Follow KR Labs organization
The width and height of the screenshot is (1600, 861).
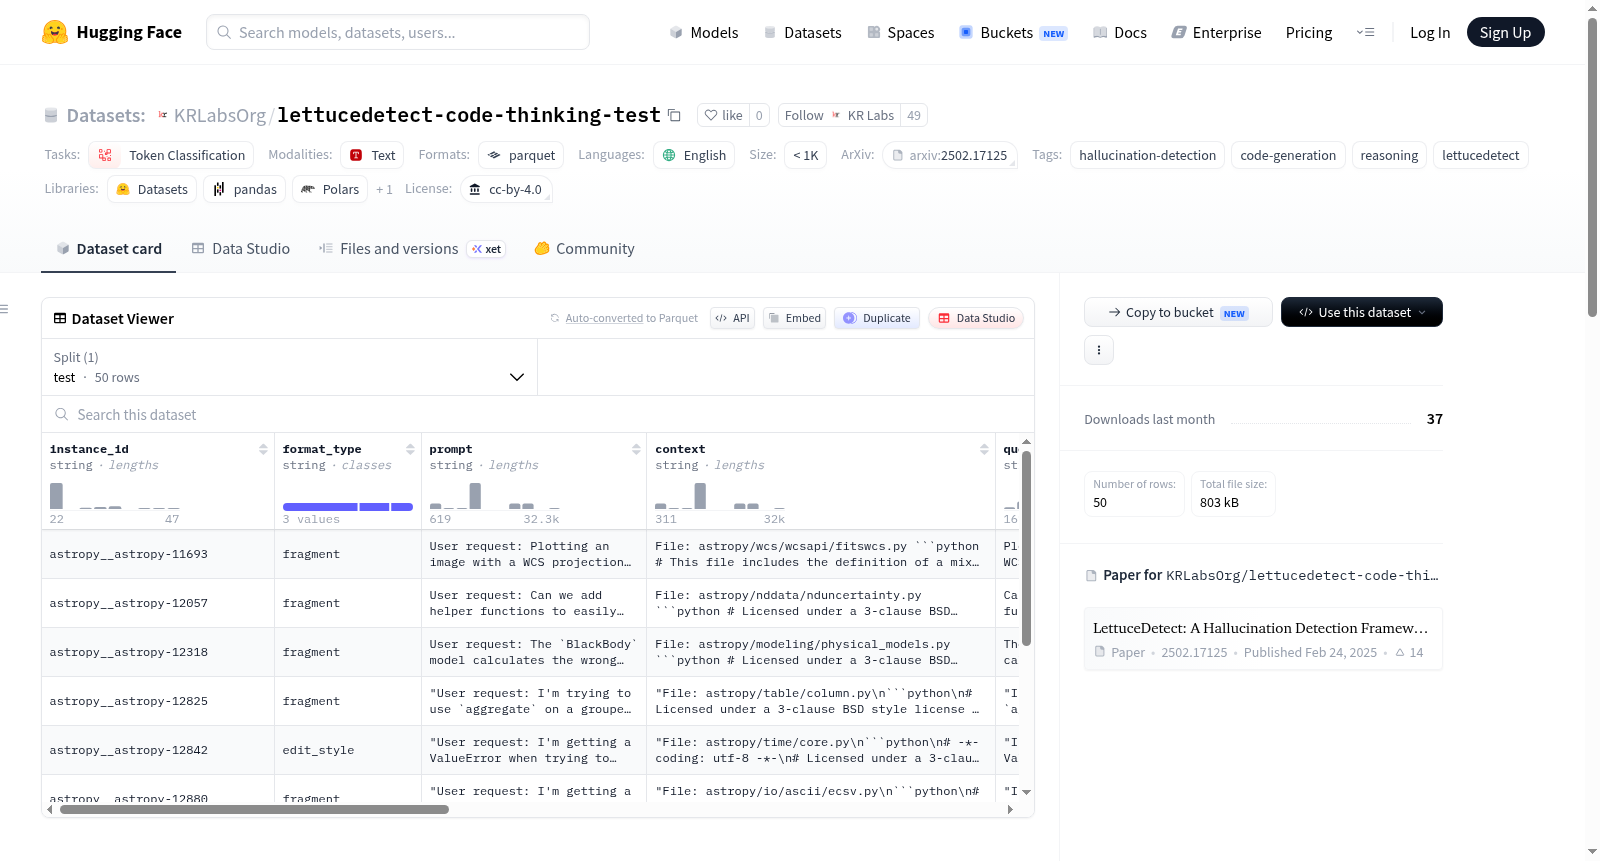[839, 115]
